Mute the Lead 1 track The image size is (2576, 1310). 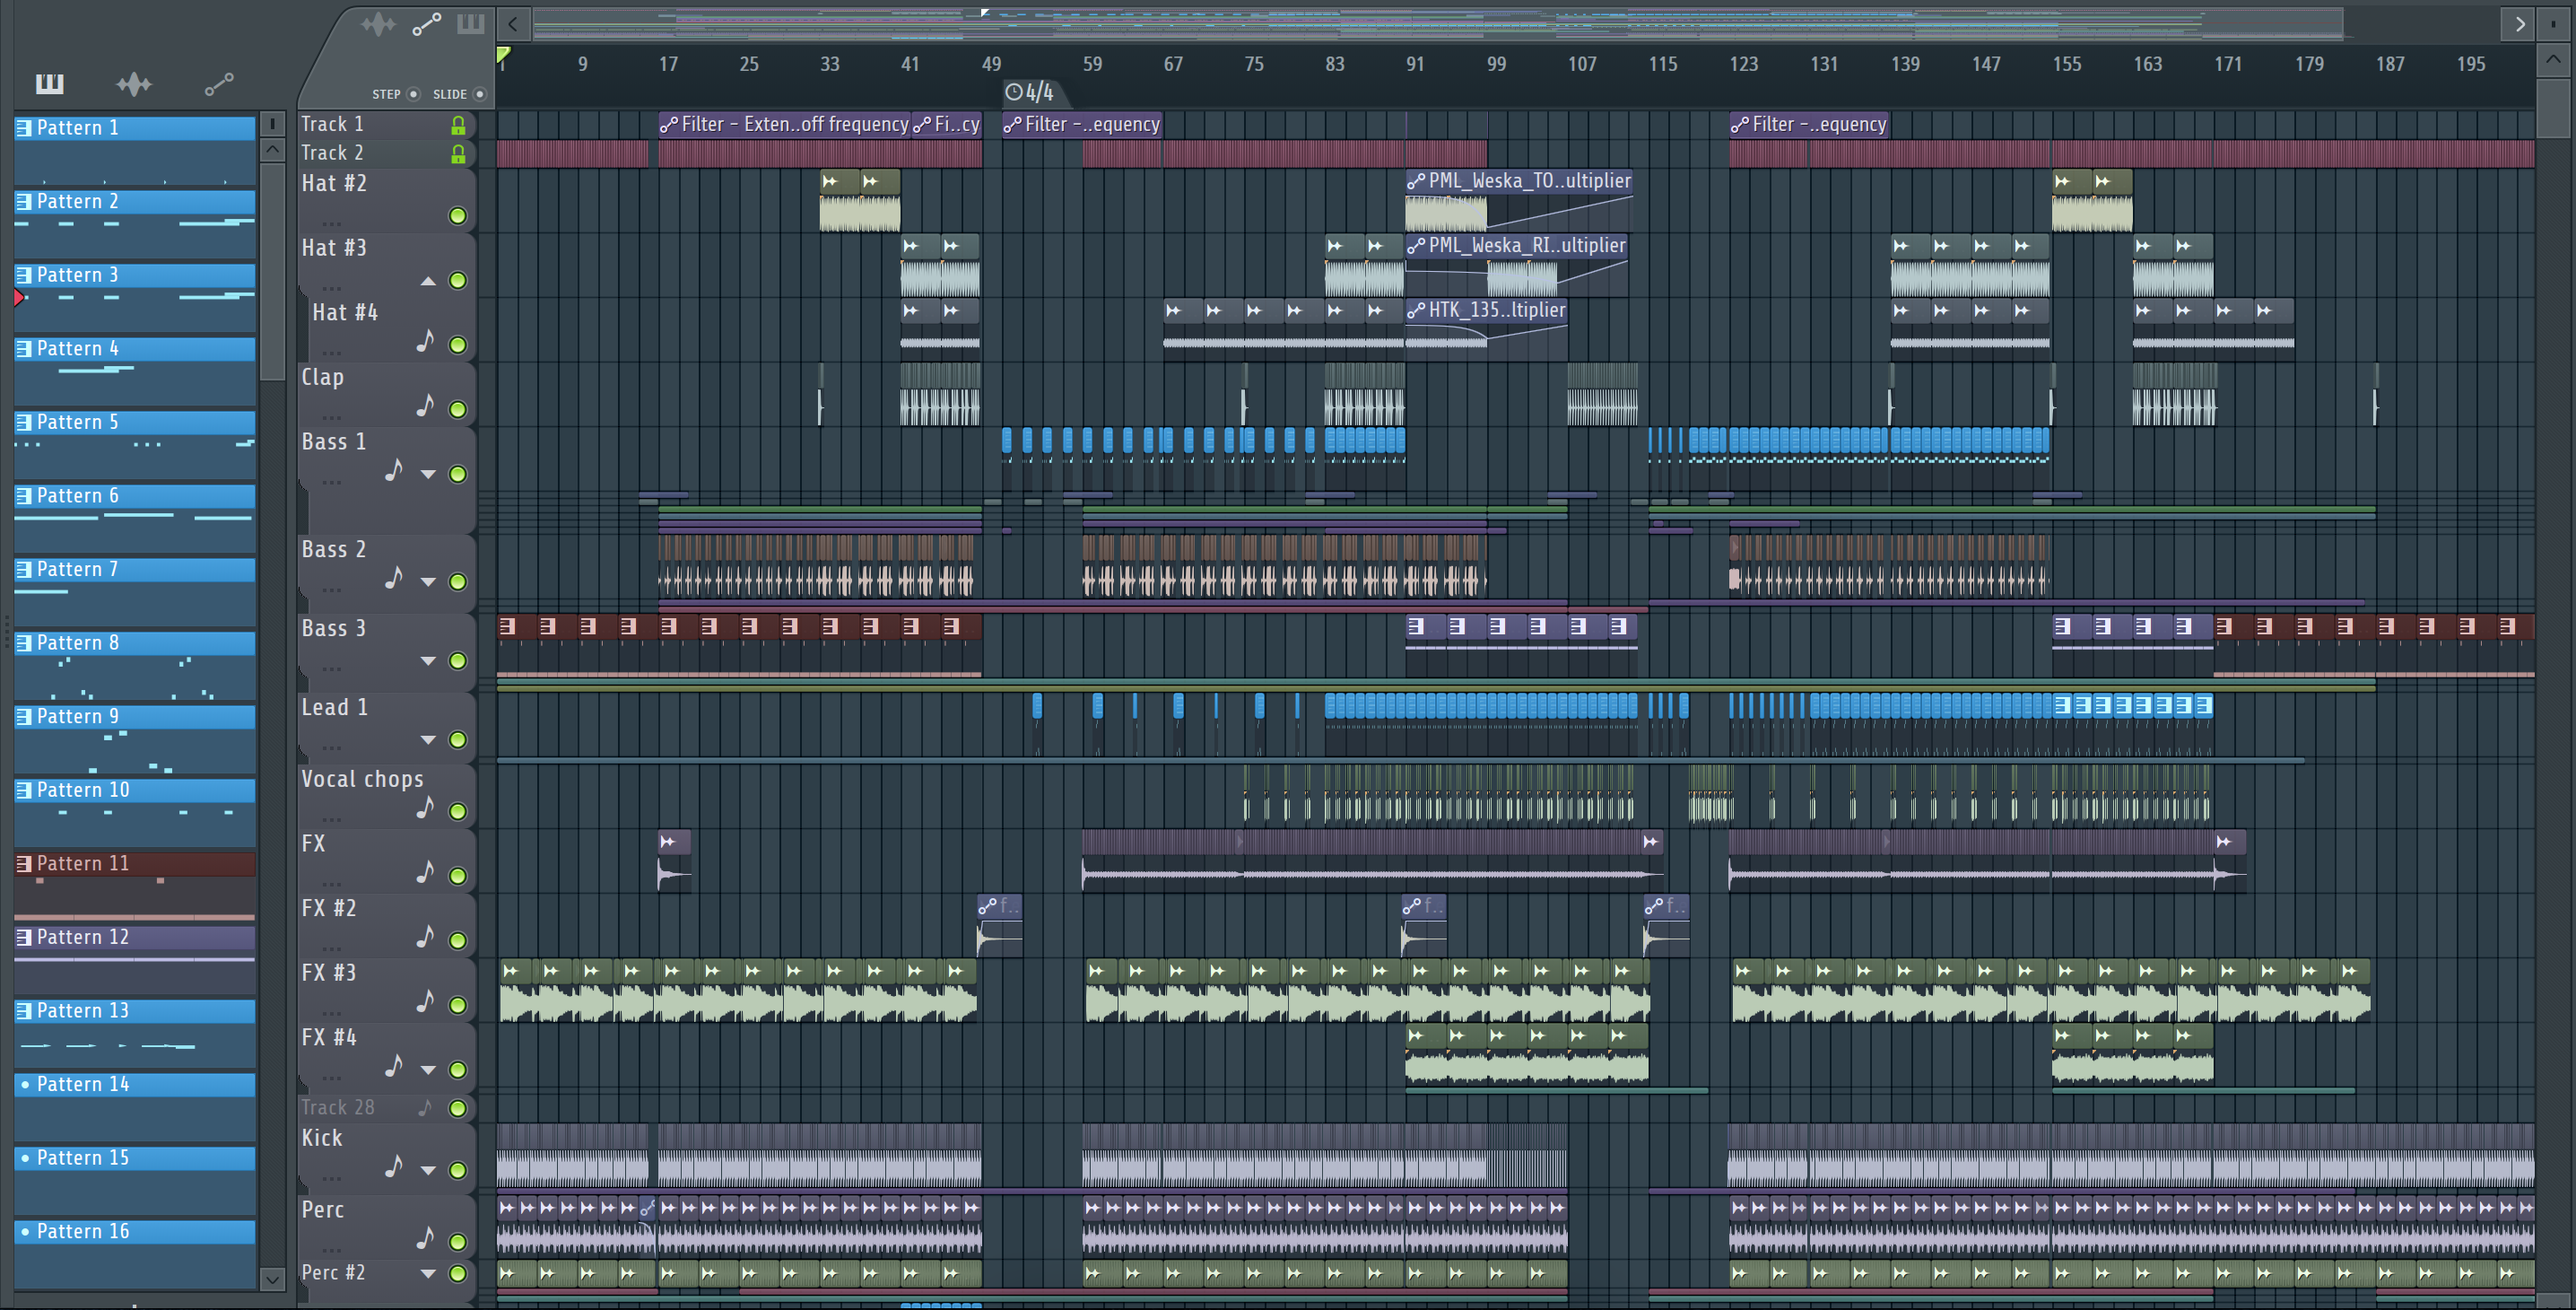pyautogui.click(x=458, y=740)
